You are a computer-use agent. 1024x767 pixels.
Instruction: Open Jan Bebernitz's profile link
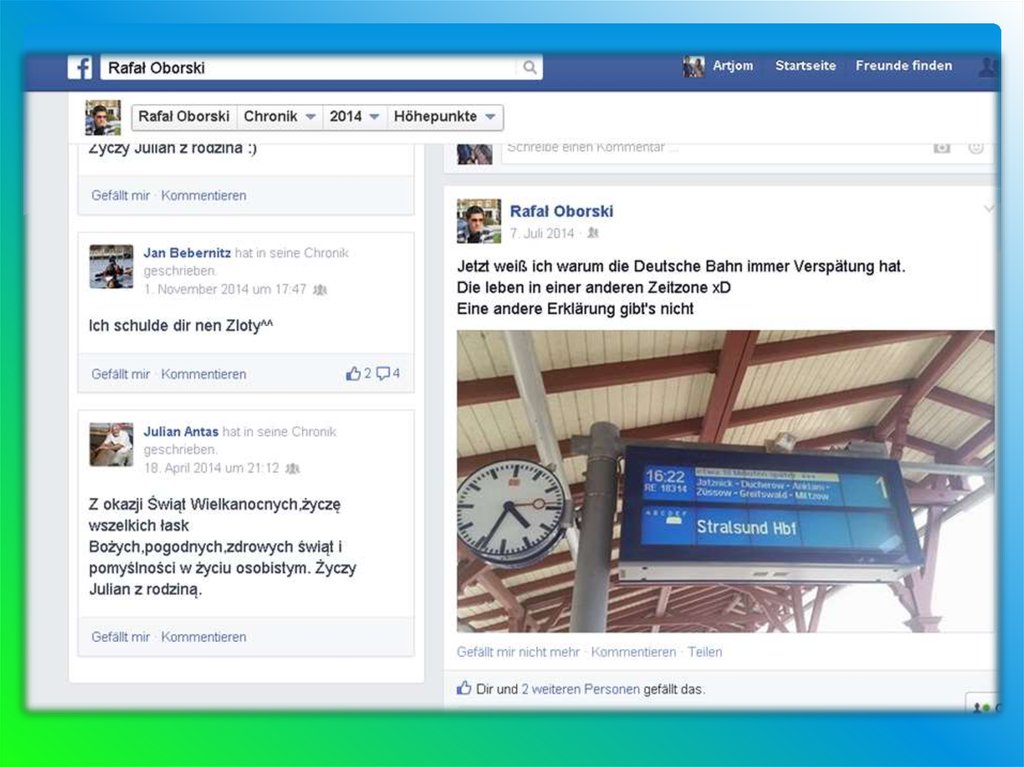[187, 253]
